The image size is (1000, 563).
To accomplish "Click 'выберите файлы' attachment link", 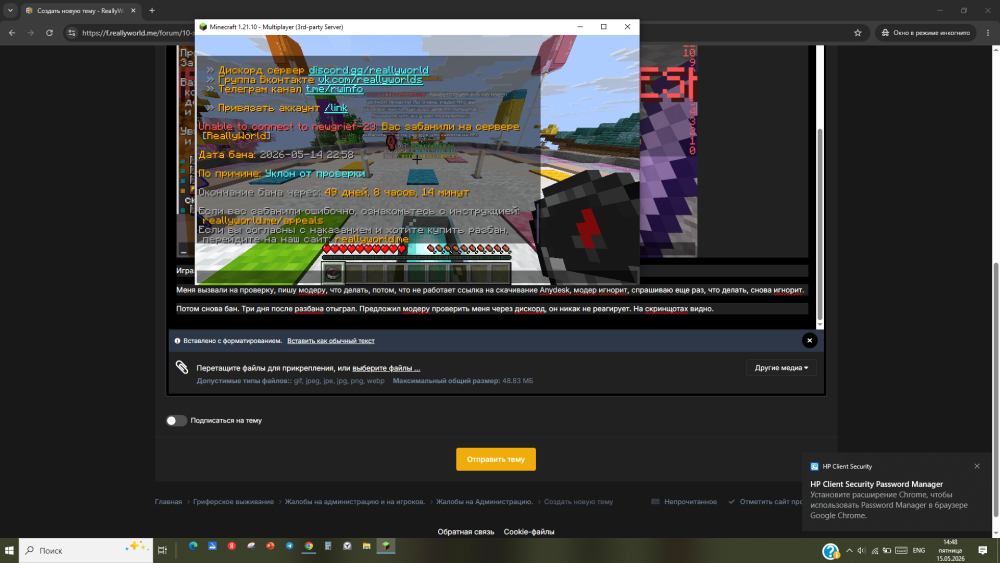I will pyautogui.click(x=386, y=368).
